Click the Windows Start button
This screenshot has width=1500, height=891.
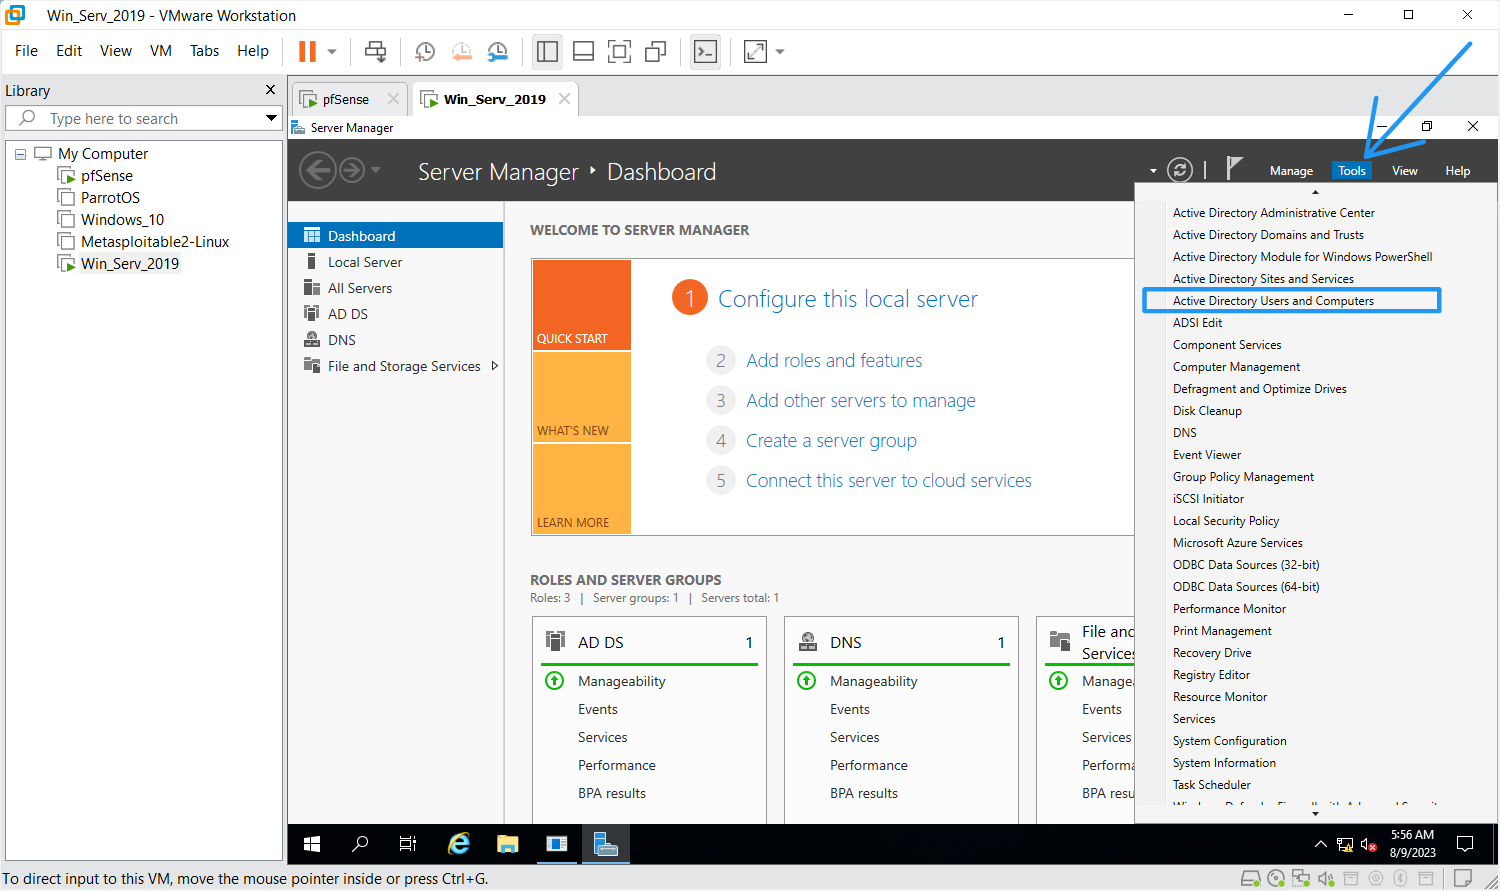pos(312,844)
